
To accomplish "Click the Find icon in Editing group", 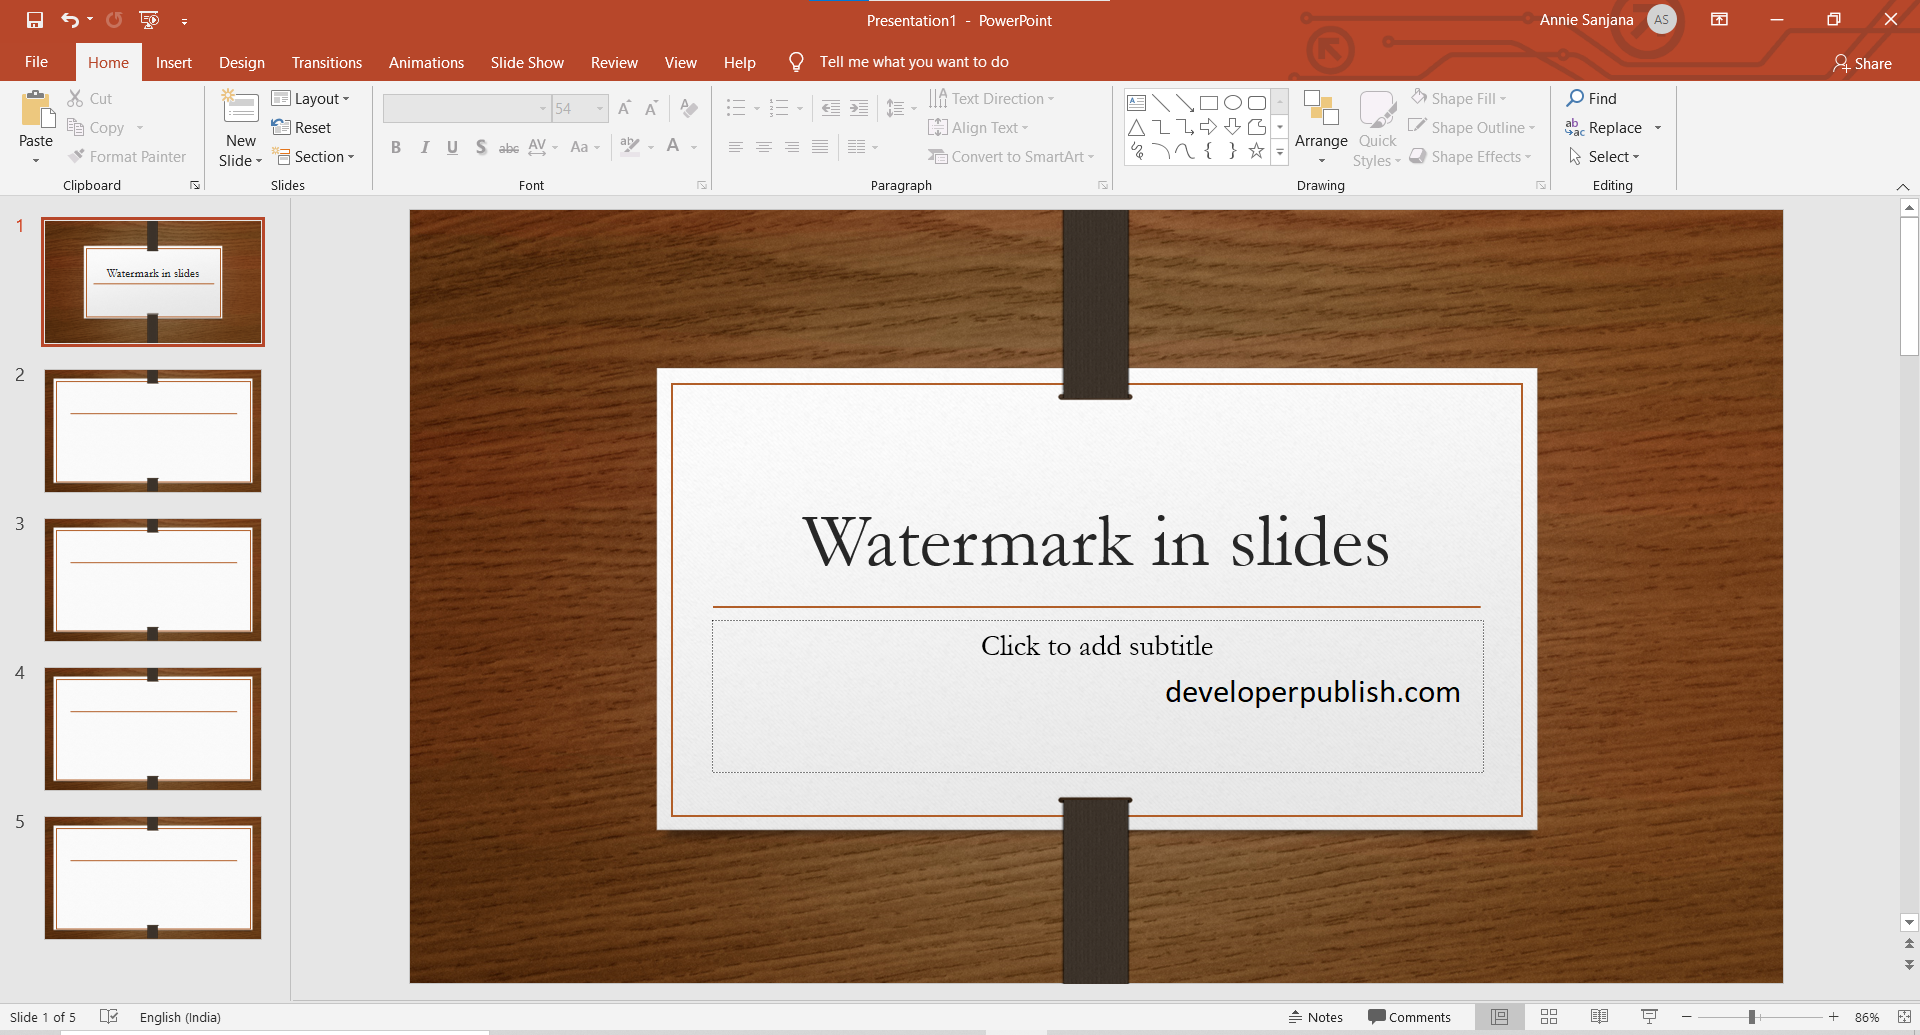I will pos(1594,98).
